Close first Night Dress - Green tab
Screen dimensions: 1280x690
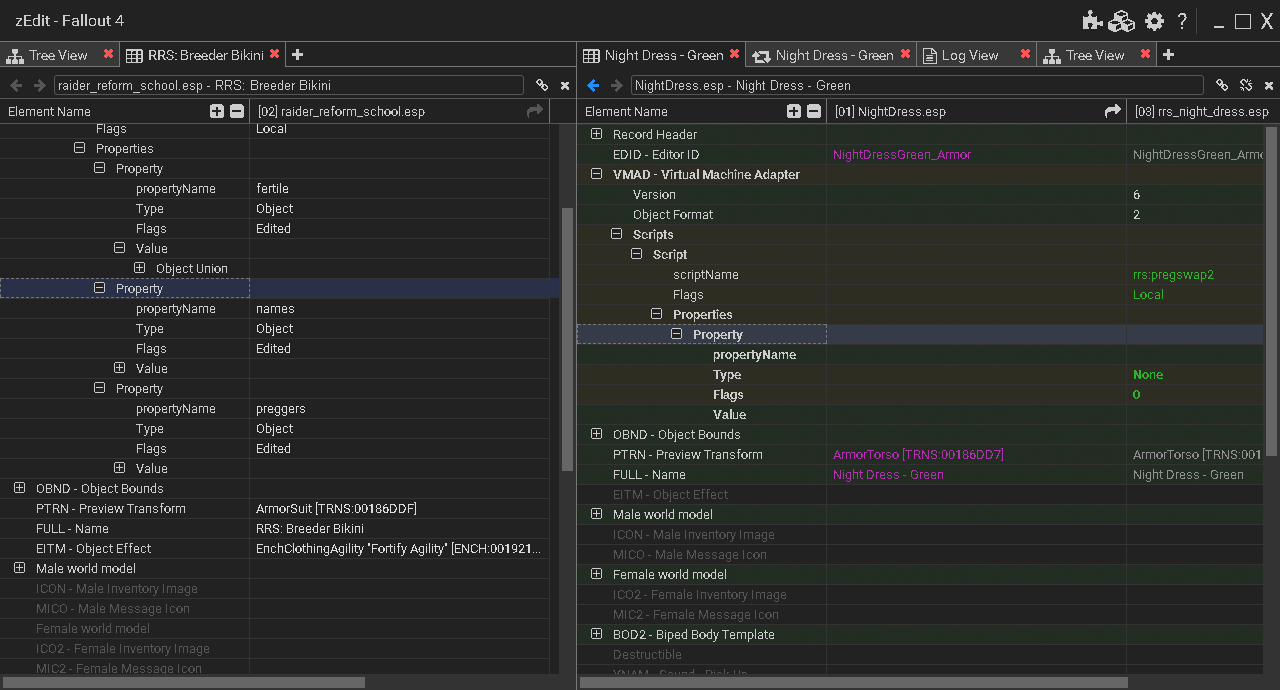point(734,54)
